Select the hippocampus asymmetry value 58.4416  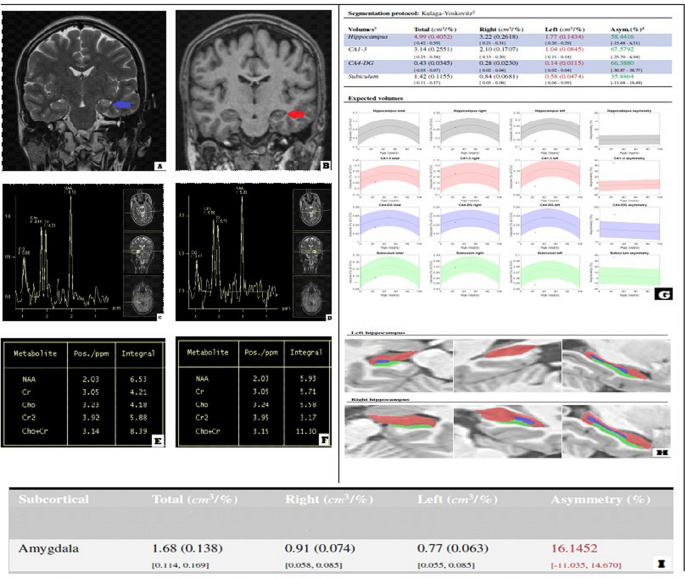point(622,37)
